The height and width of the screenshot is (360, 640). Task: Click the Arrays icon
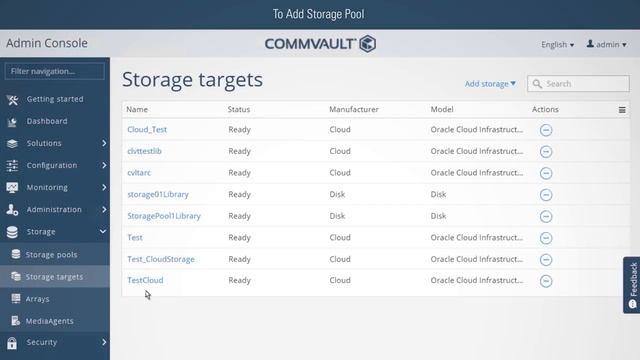pyautogui.click(x=16, y=298)
